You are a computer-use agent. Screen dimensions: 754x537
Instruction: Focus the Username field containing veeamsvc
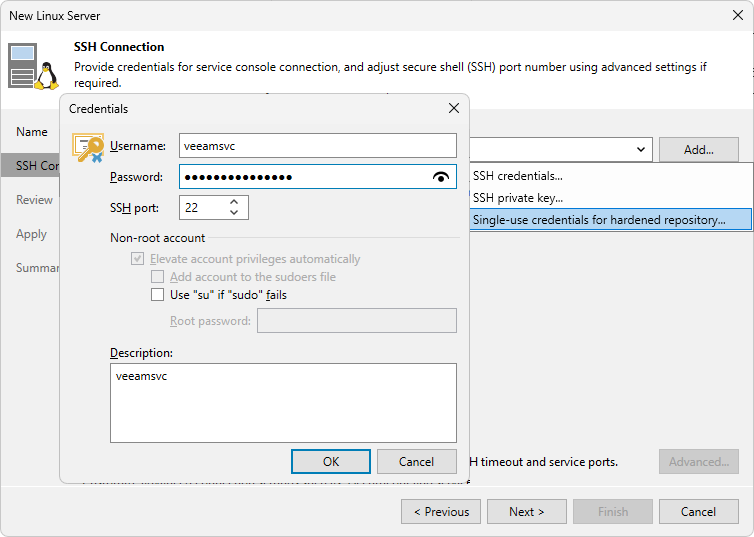pos(317,146)
